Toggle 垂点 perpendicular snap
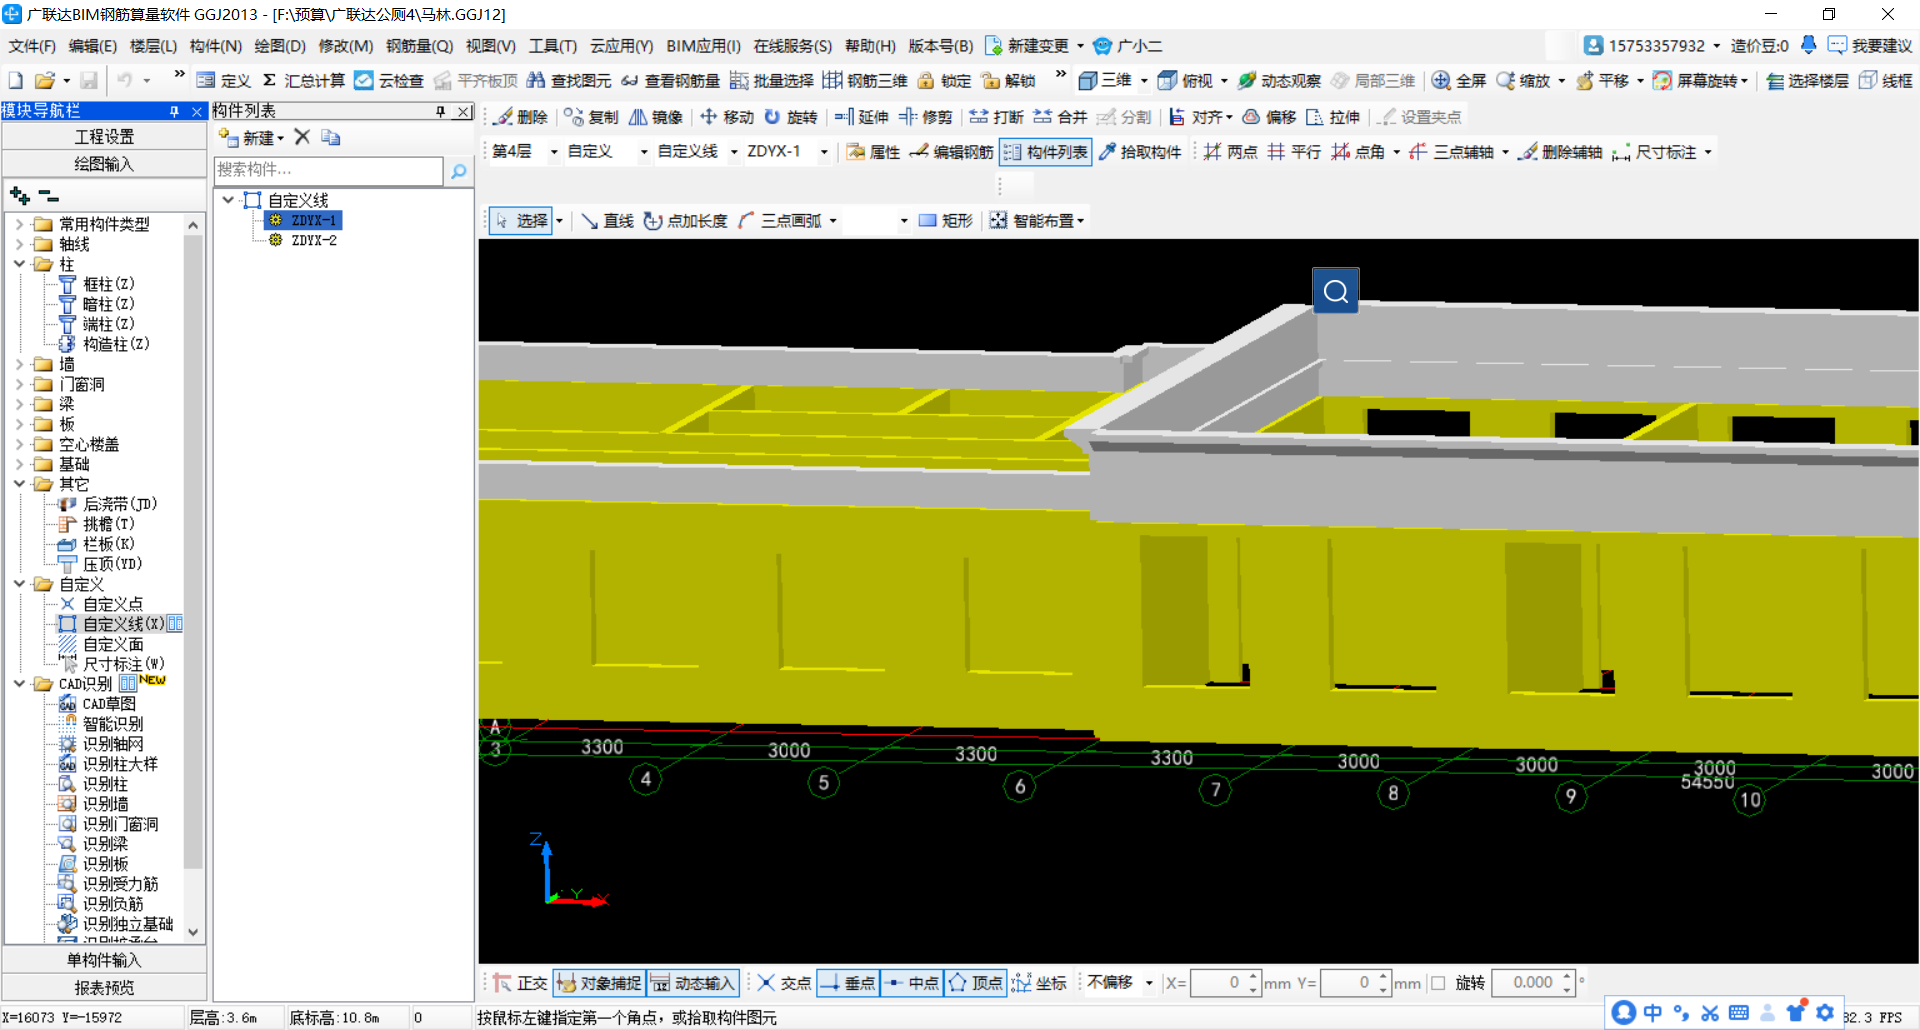This screenshot has width=1920, height=1030. (x=847, y=983)
